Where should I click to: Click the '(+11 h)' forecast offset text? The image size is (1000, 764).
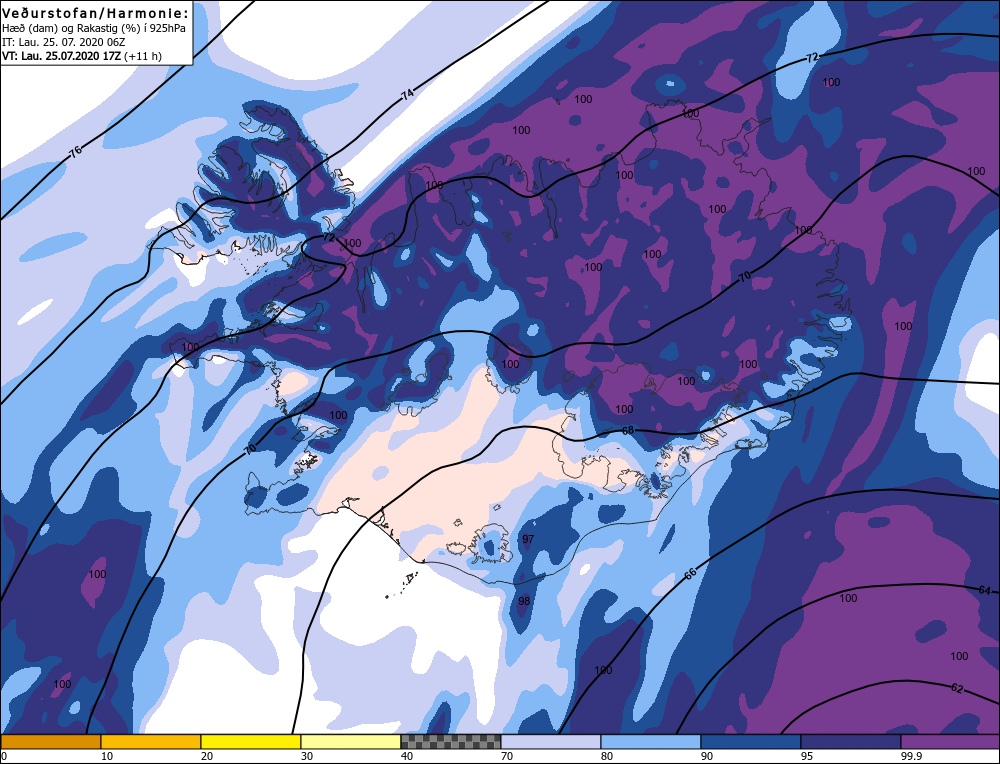(x=143, y=56)
